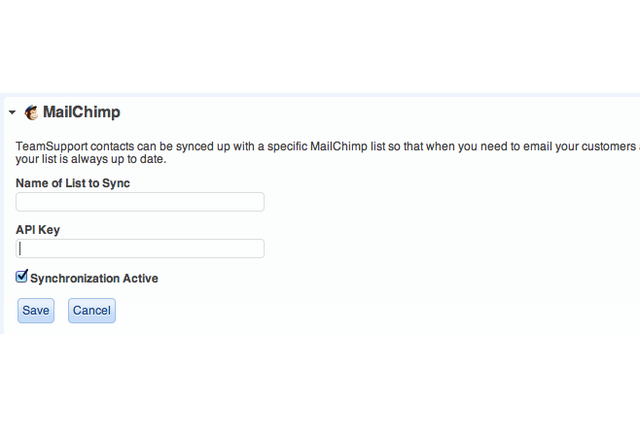640x426 pixels.
Task: Click the "API Key" field label
Action: pos(38,230)
